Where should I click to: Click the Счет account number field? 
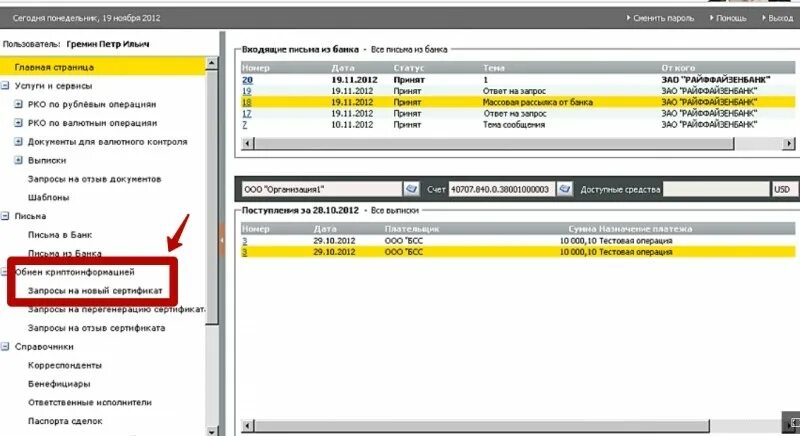(x=502, y=189)
